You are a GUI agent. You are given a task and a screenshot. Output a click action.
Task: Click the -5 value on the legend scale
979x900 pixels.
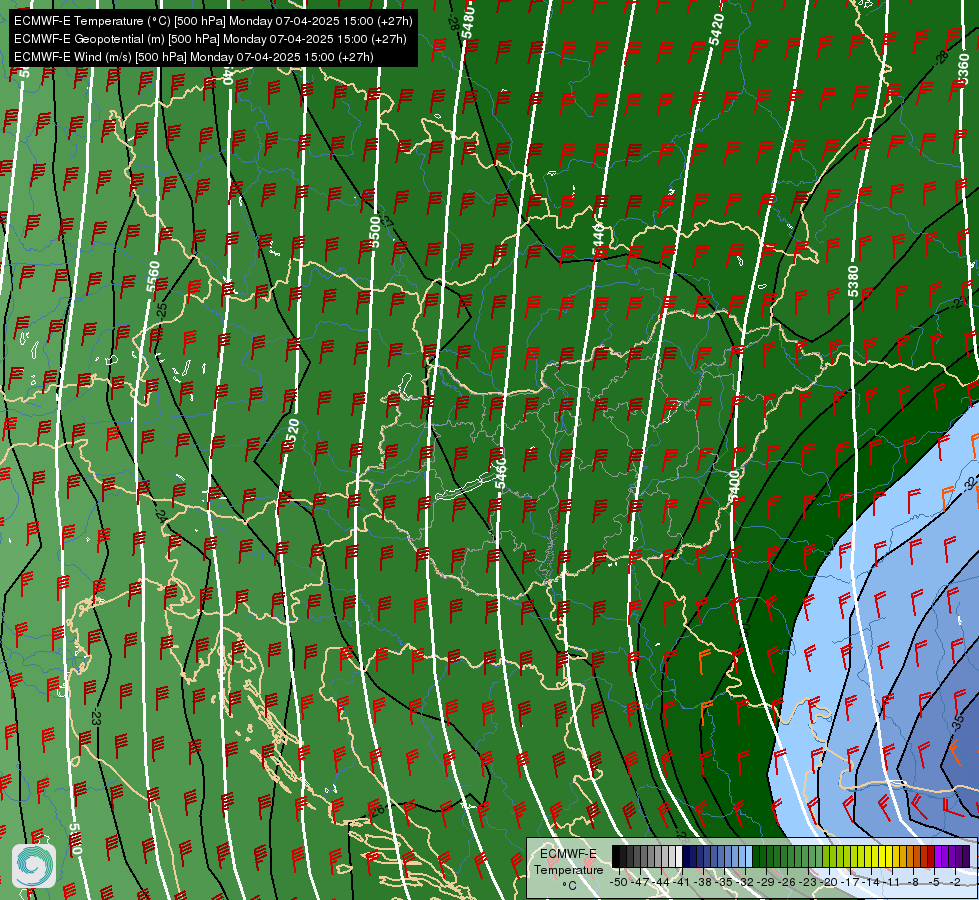tap(933, 882)
